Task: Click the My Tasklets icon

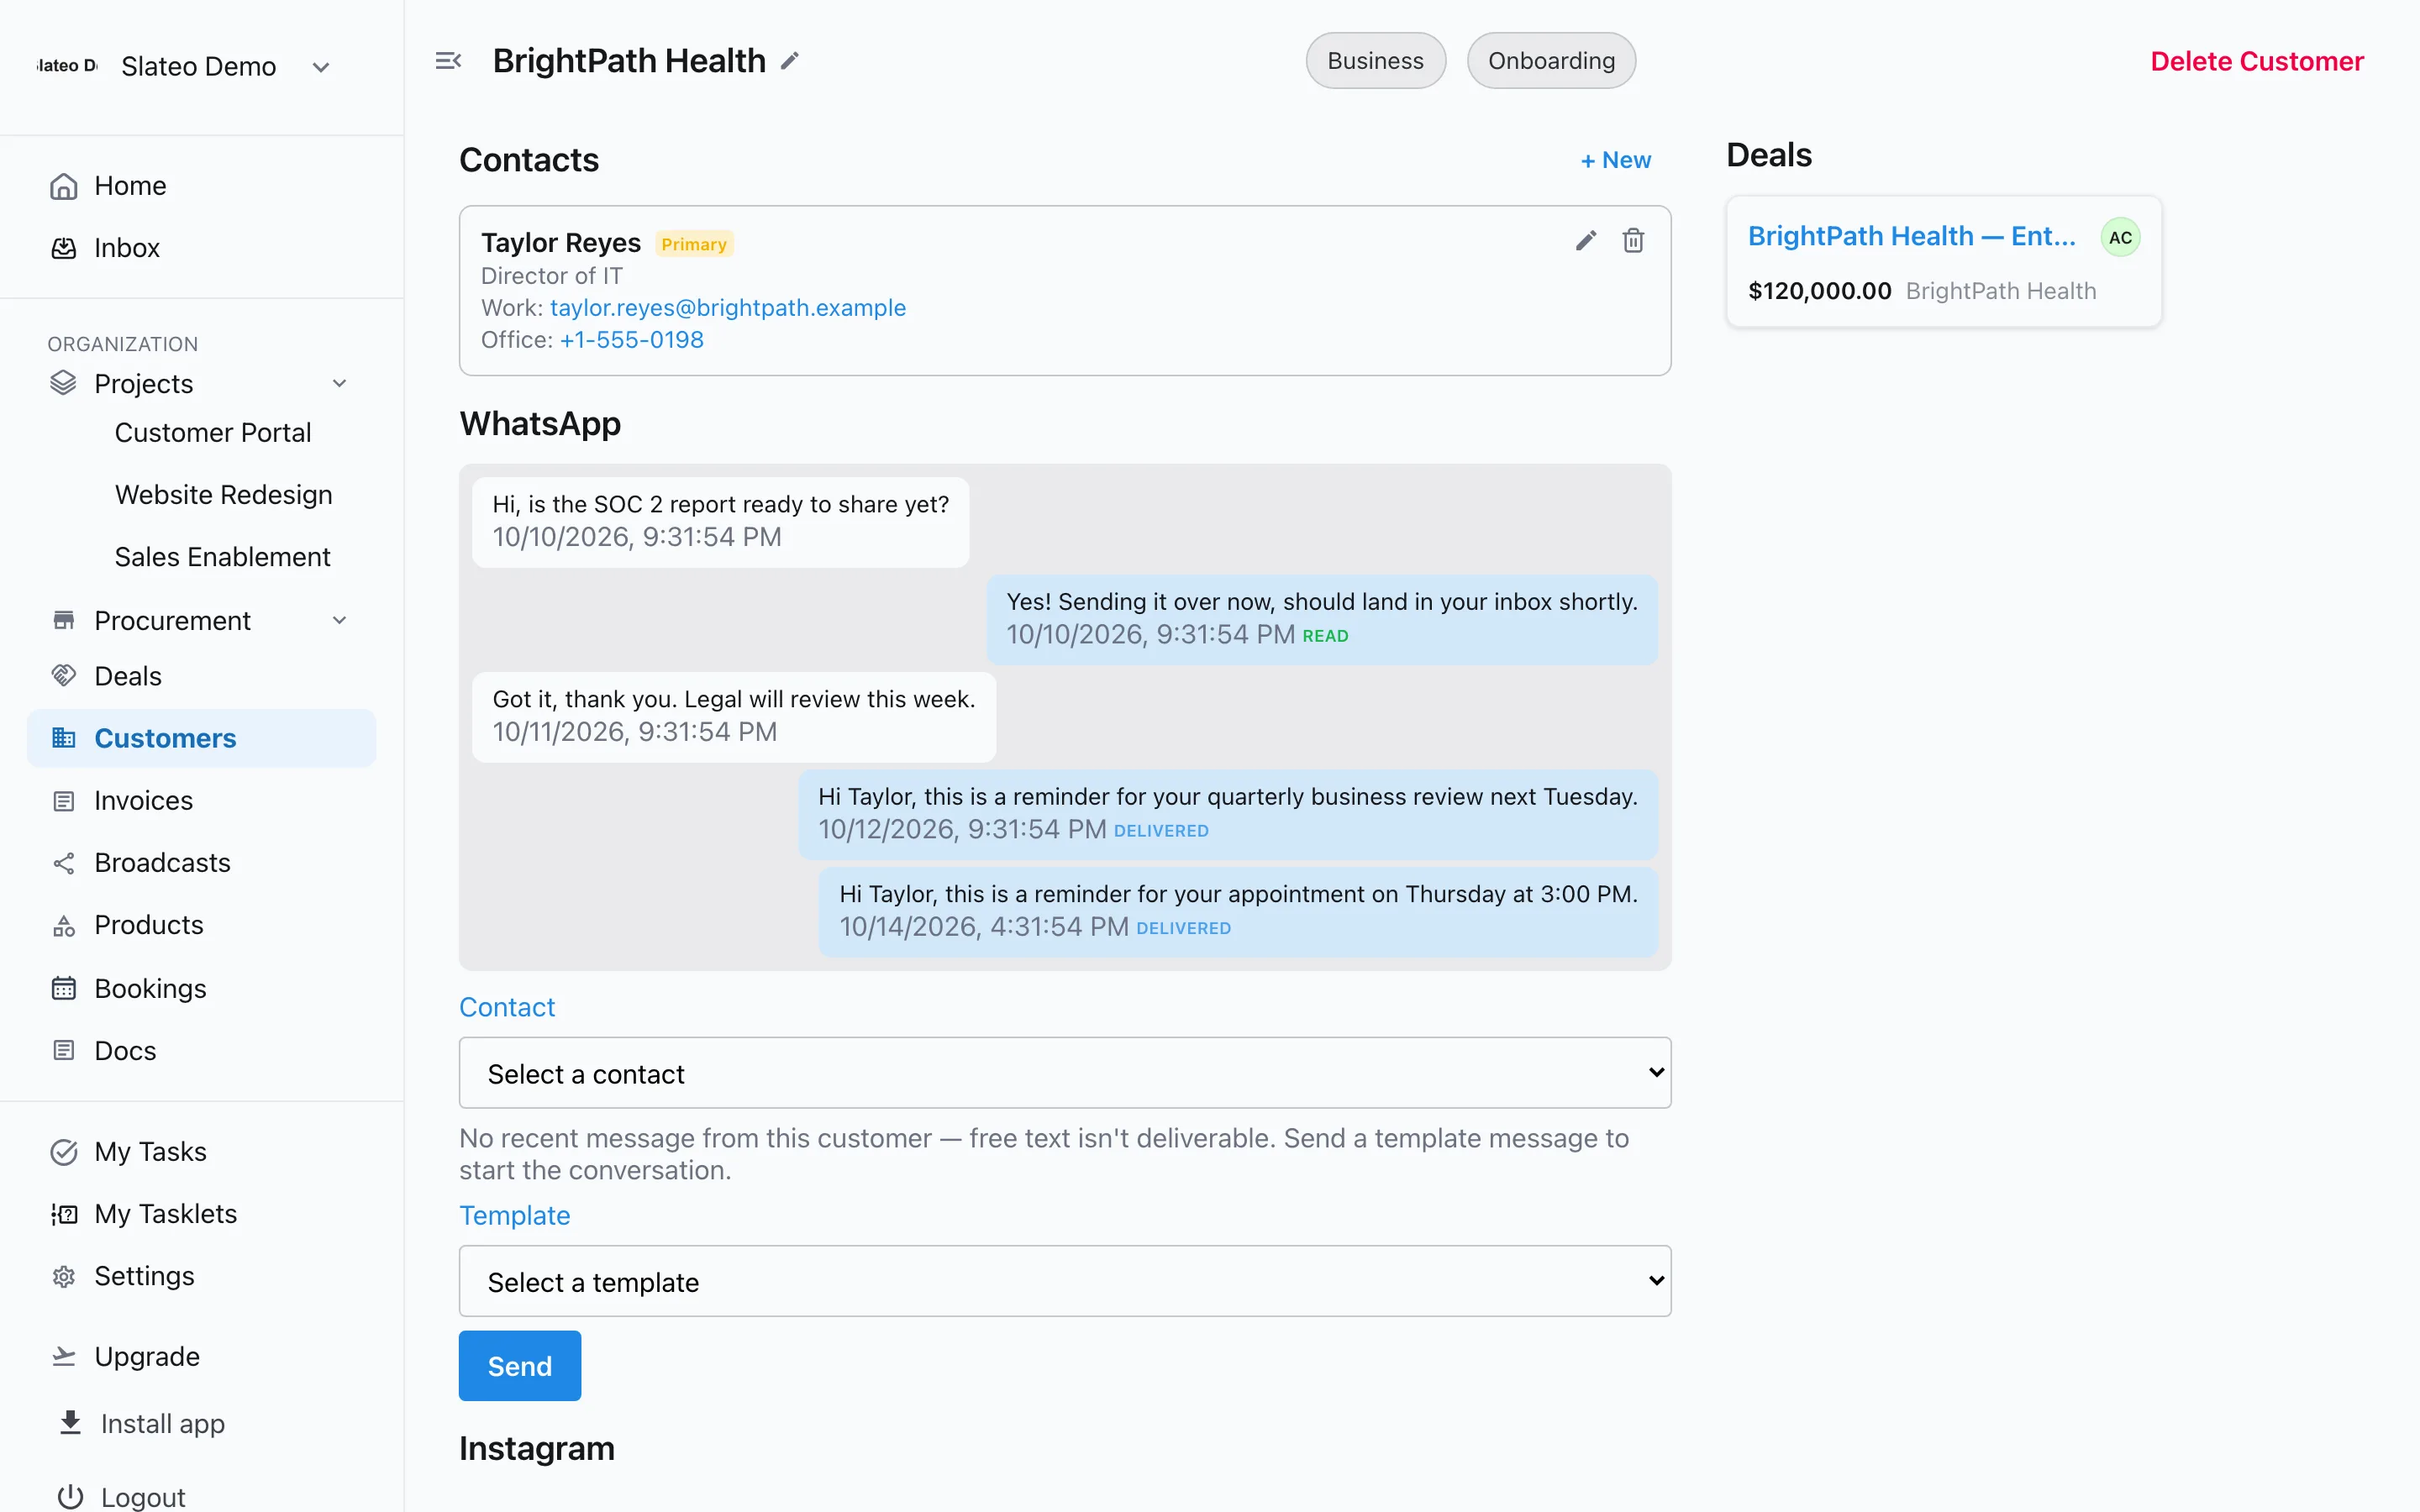Action: [x=64, y=1214]
